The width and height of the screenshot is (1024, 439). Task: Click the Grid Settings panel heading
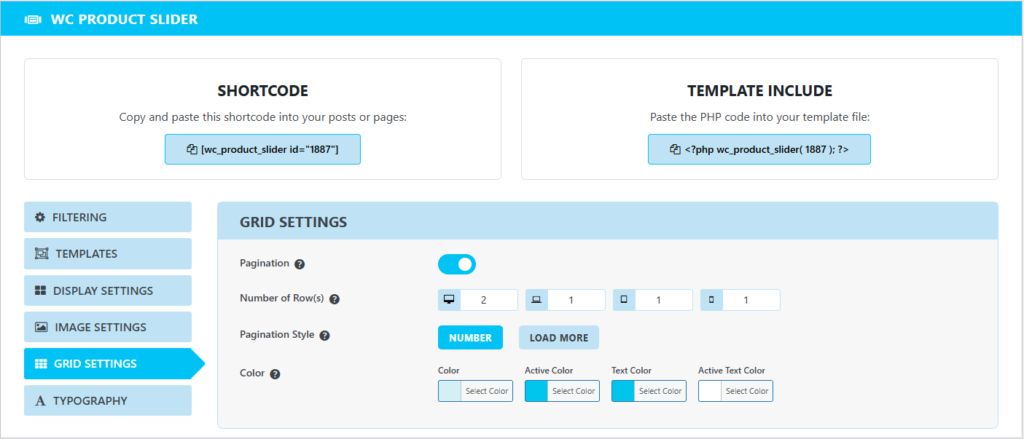pyautogui.click(x=293, y=222)
